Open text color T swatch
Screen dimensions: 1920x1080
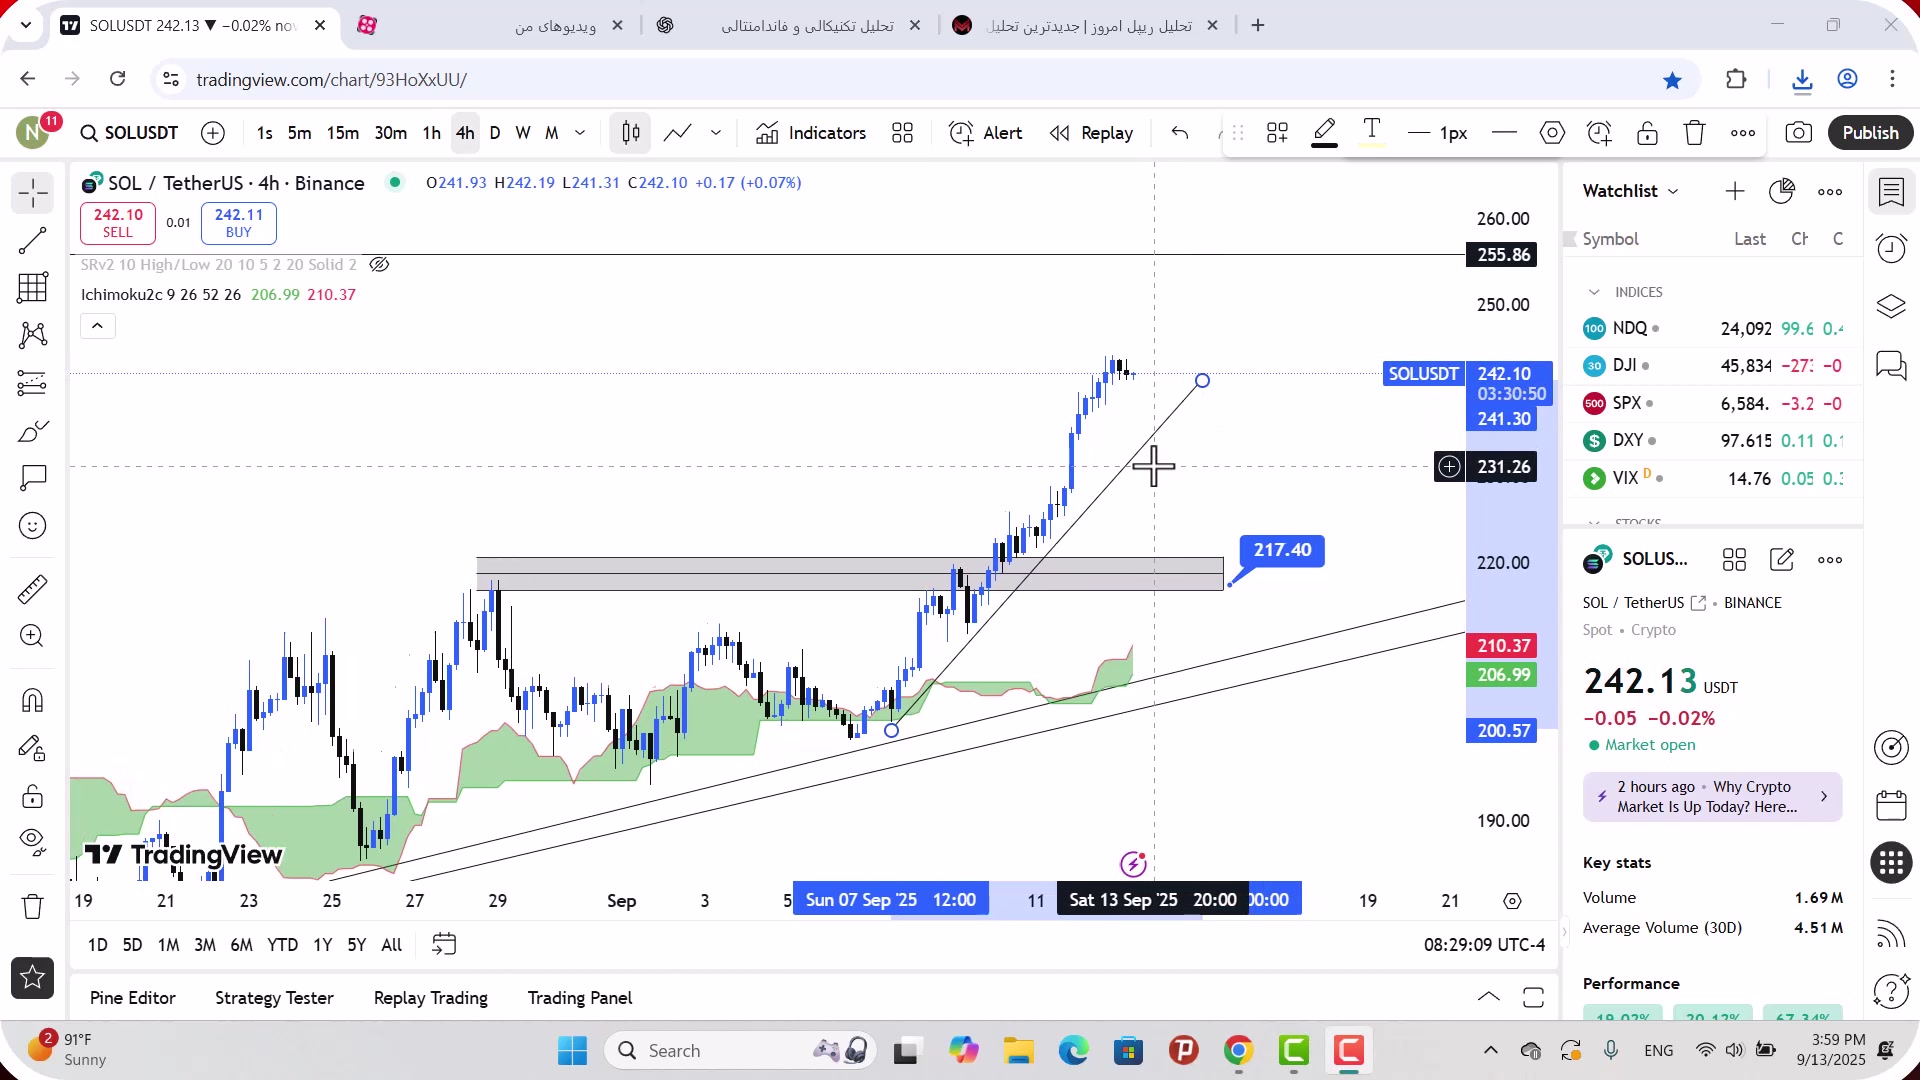coord(1372,132)
